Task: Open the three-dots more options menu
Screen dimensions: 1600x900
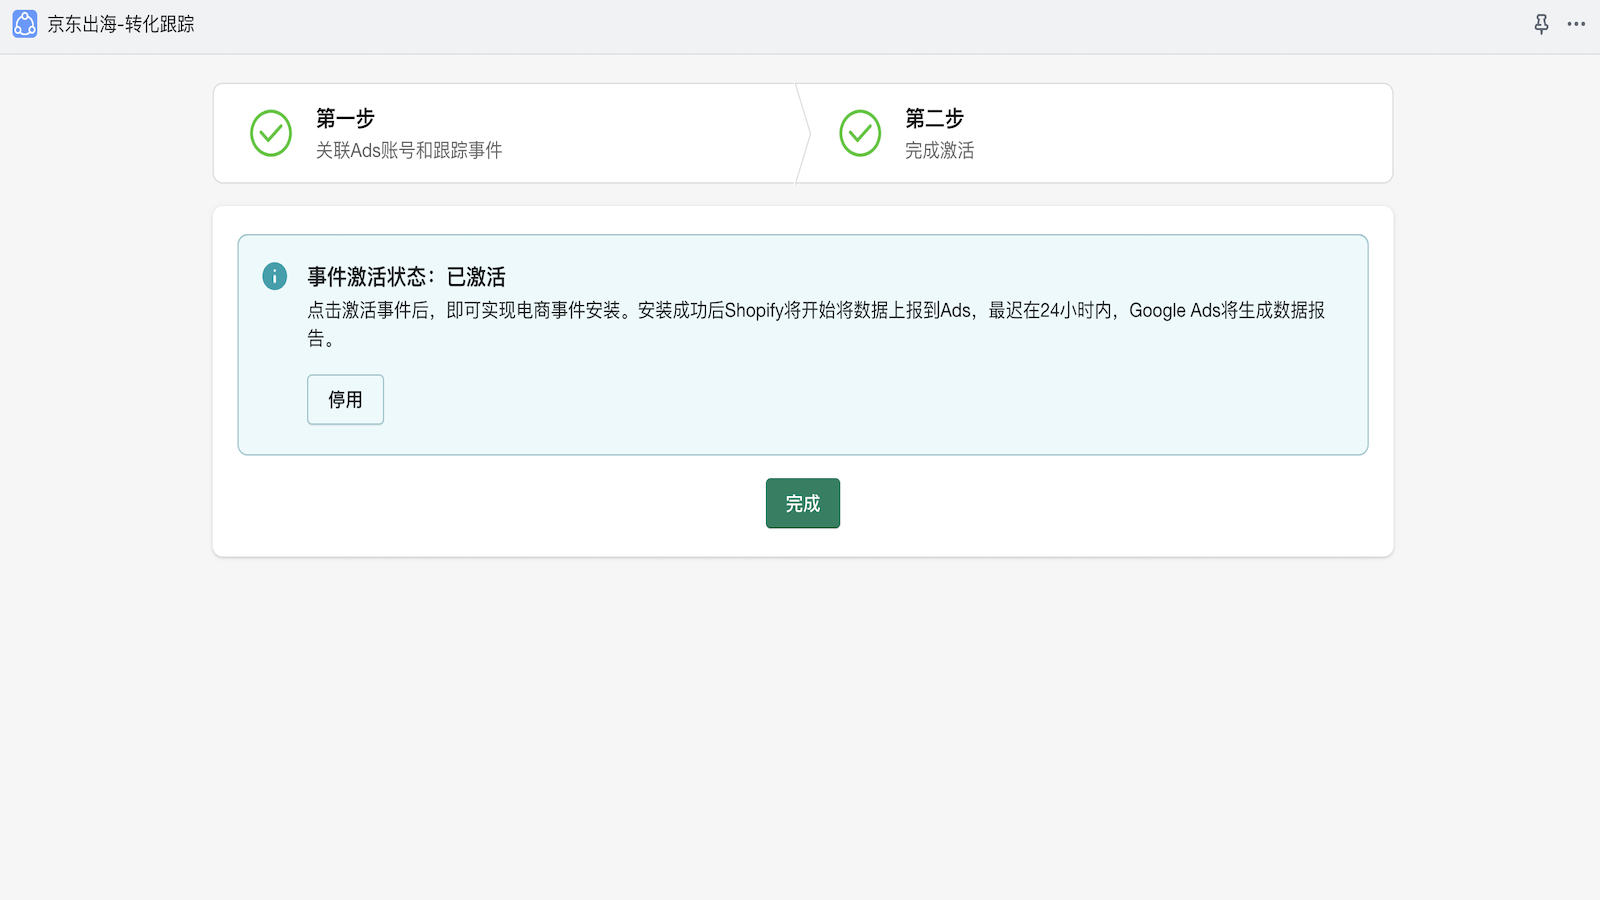Action: (x=1576, y=24)
